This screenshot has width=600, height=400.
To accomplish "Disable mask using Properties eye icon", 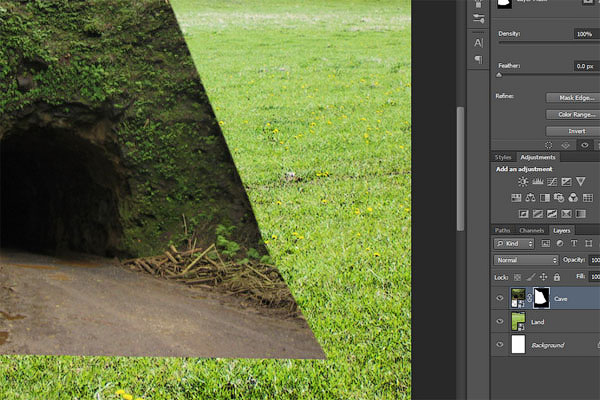I will click(584, 145).
